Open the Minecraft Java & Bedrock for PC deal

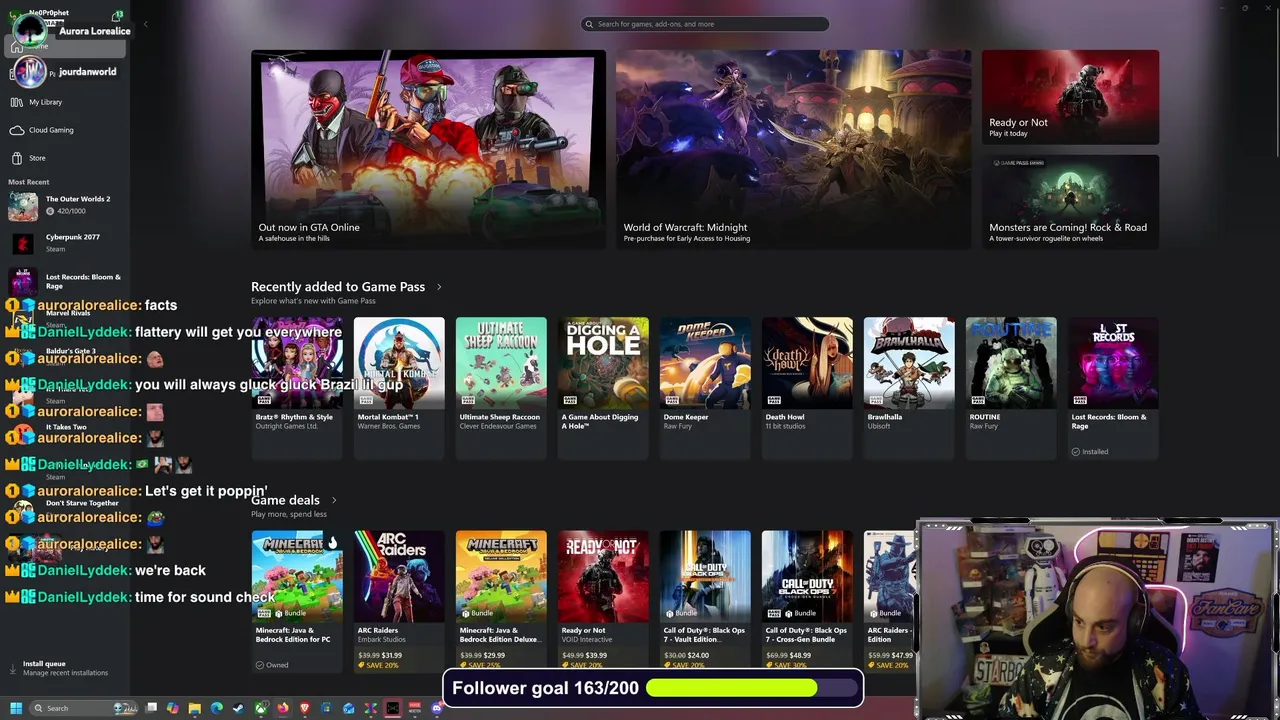point(297,600)
